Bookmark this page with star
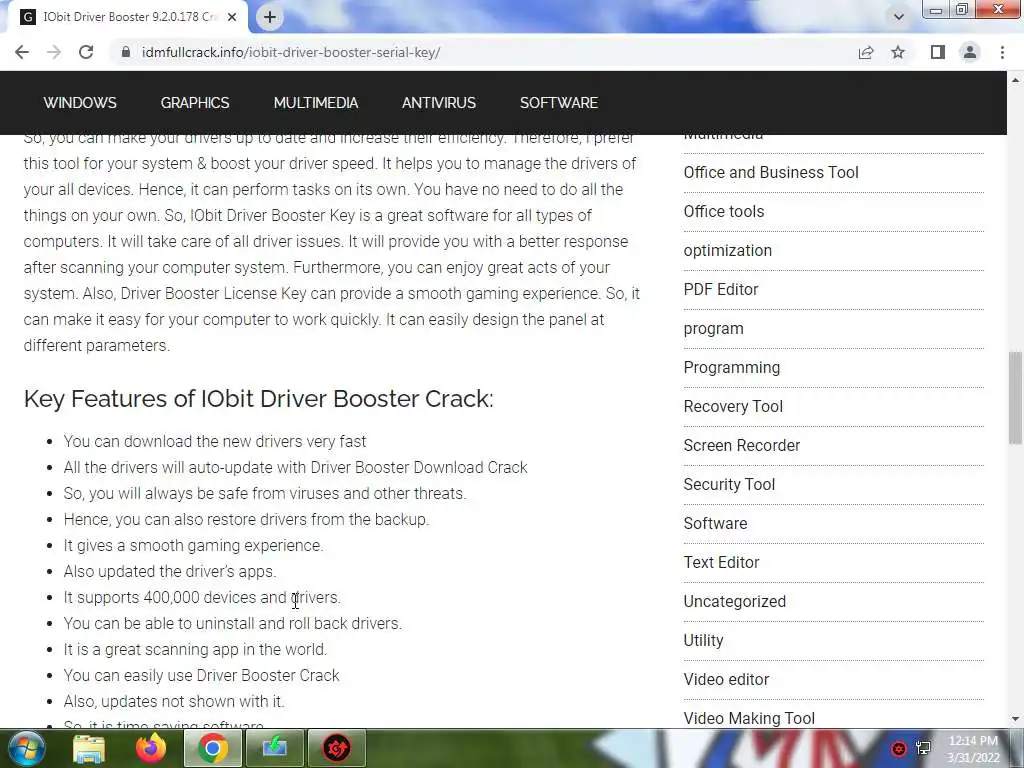This screenshot has height=768, width=1024. click(898, 52)
